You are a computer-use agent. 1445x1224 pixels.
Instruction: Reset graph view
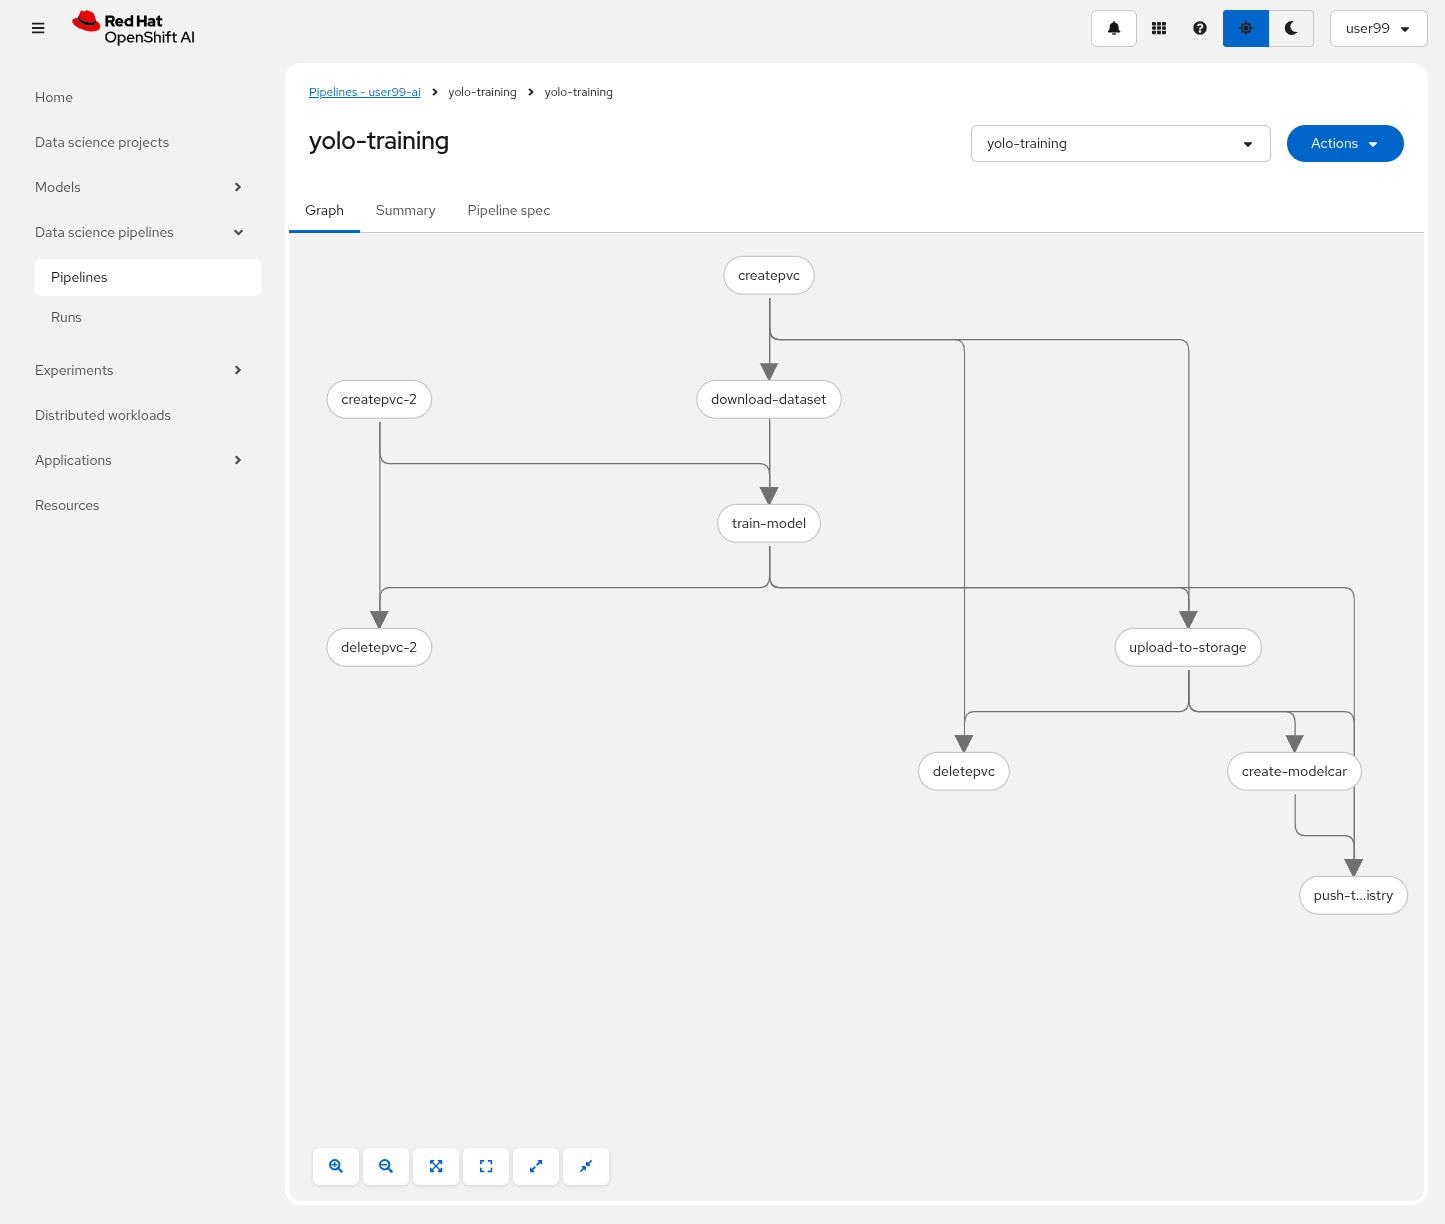(486, 1166)
